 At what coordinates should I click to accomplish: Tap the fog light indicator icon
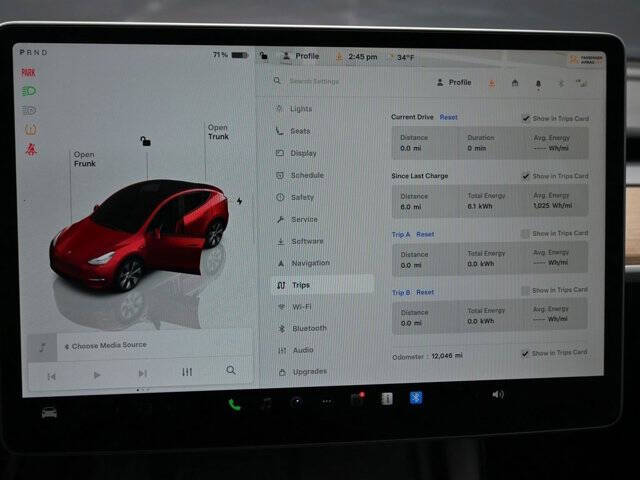coord(29,110)
